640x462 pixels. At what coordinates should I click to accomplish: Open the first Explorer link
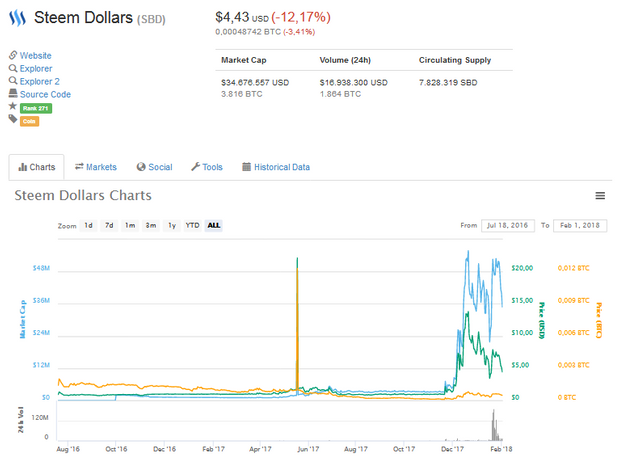36,69
